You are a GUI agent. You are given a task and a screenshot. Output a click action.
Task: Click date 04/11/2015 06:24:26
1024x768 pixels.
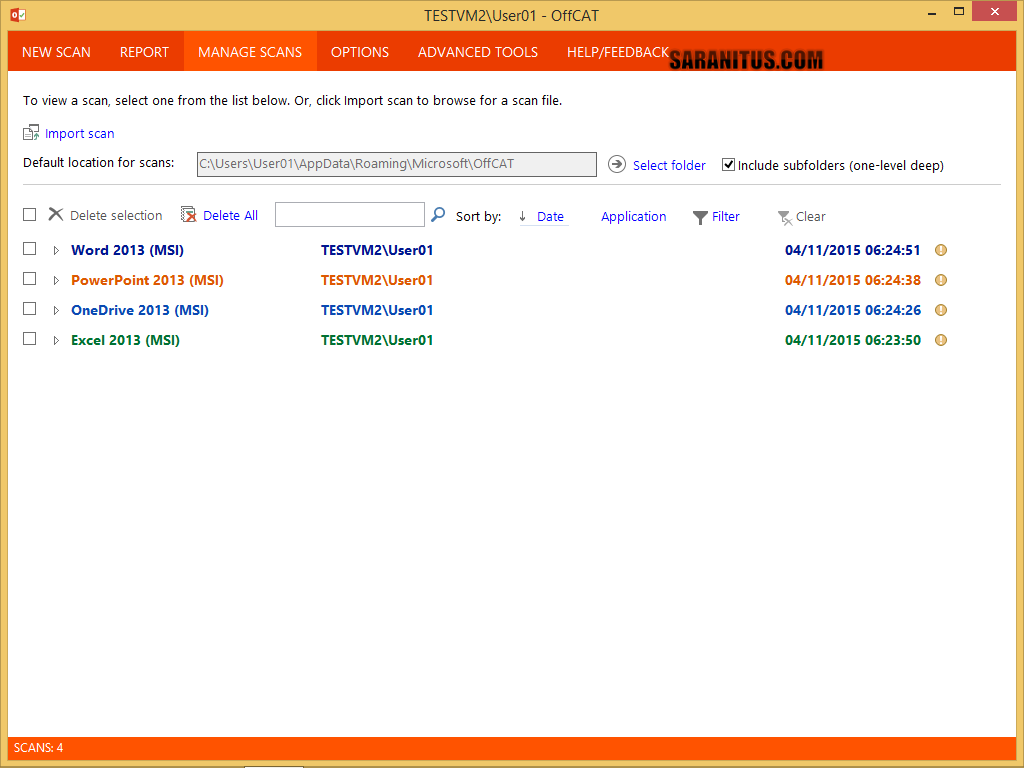(x=853, y=310)
